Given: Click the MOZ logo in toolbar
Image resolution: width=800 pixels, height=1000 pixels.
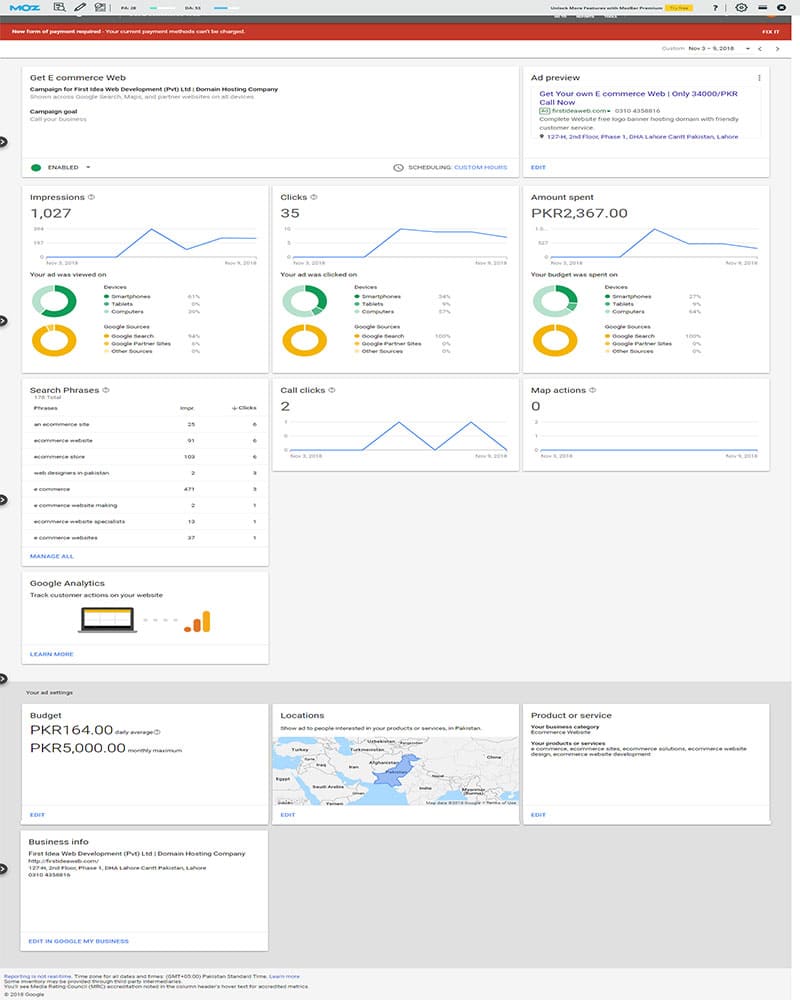Looking at the screenshot, I should point(25,8).
